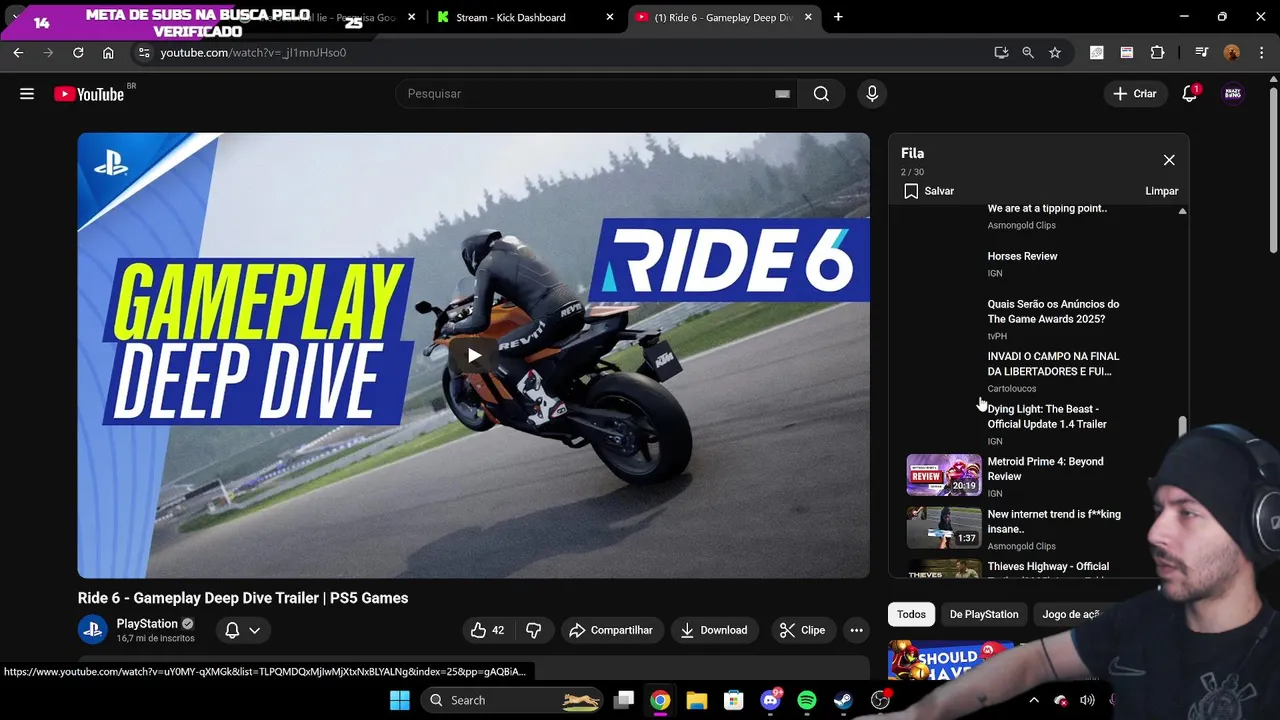This screenshot has height=720, width=1280.
Task: Open the YouTube account avatar menu
Action: [1233, 94]
